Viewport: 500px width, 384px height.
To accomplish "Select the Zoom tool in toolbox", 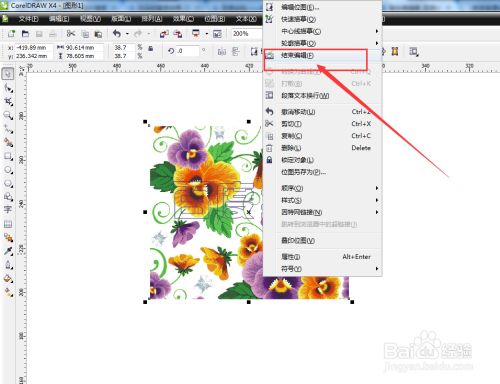I will click(x=8, y=116).
